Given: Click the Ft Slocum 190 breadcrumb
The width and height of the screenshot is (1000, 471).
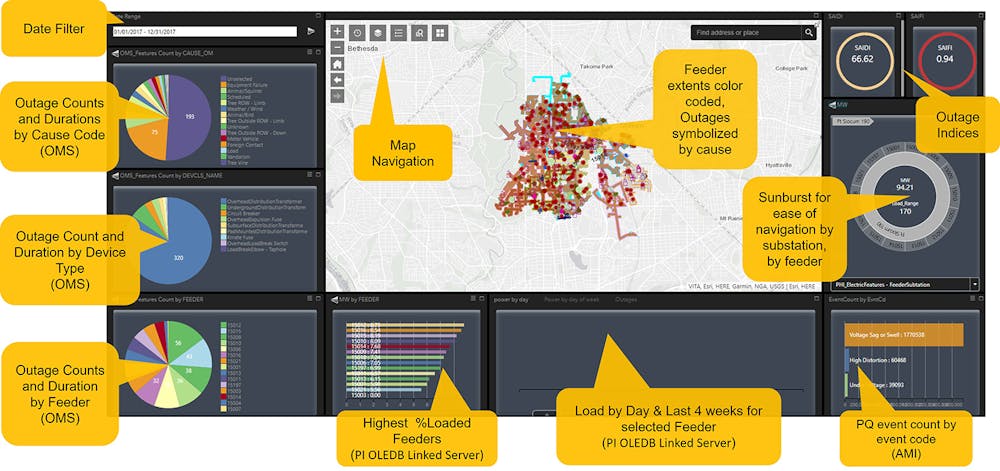Looking at the screenshot, I should [x=853, y=120].
